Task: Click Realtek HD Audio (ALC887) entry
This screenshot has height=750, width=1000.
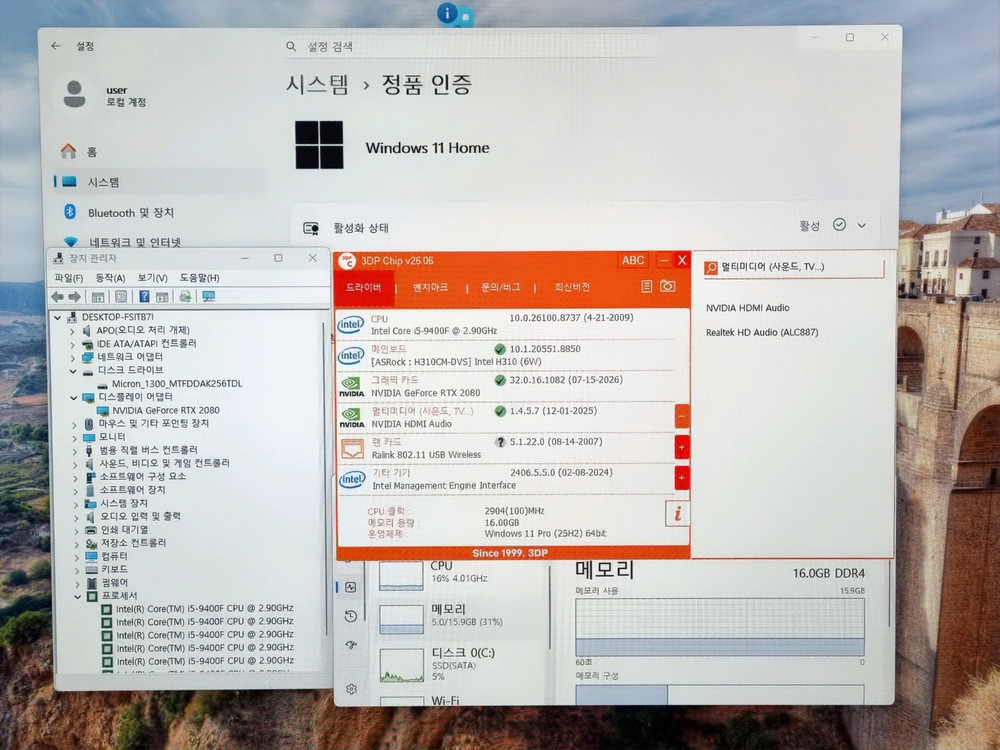Action: tap(762, 332)
